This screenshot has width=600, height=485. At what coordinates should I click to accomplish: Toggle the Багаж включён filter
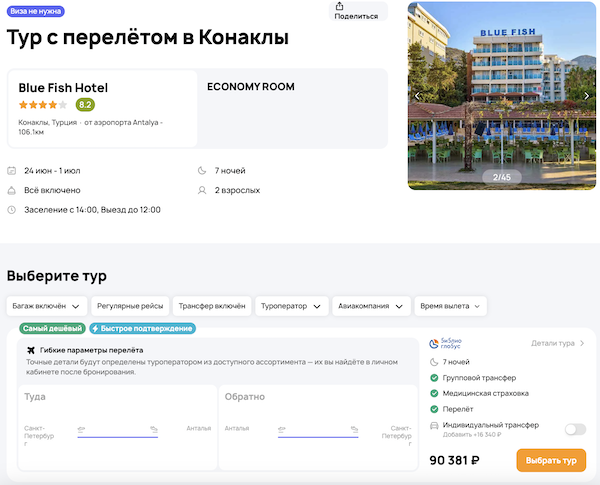pos(46,306)
